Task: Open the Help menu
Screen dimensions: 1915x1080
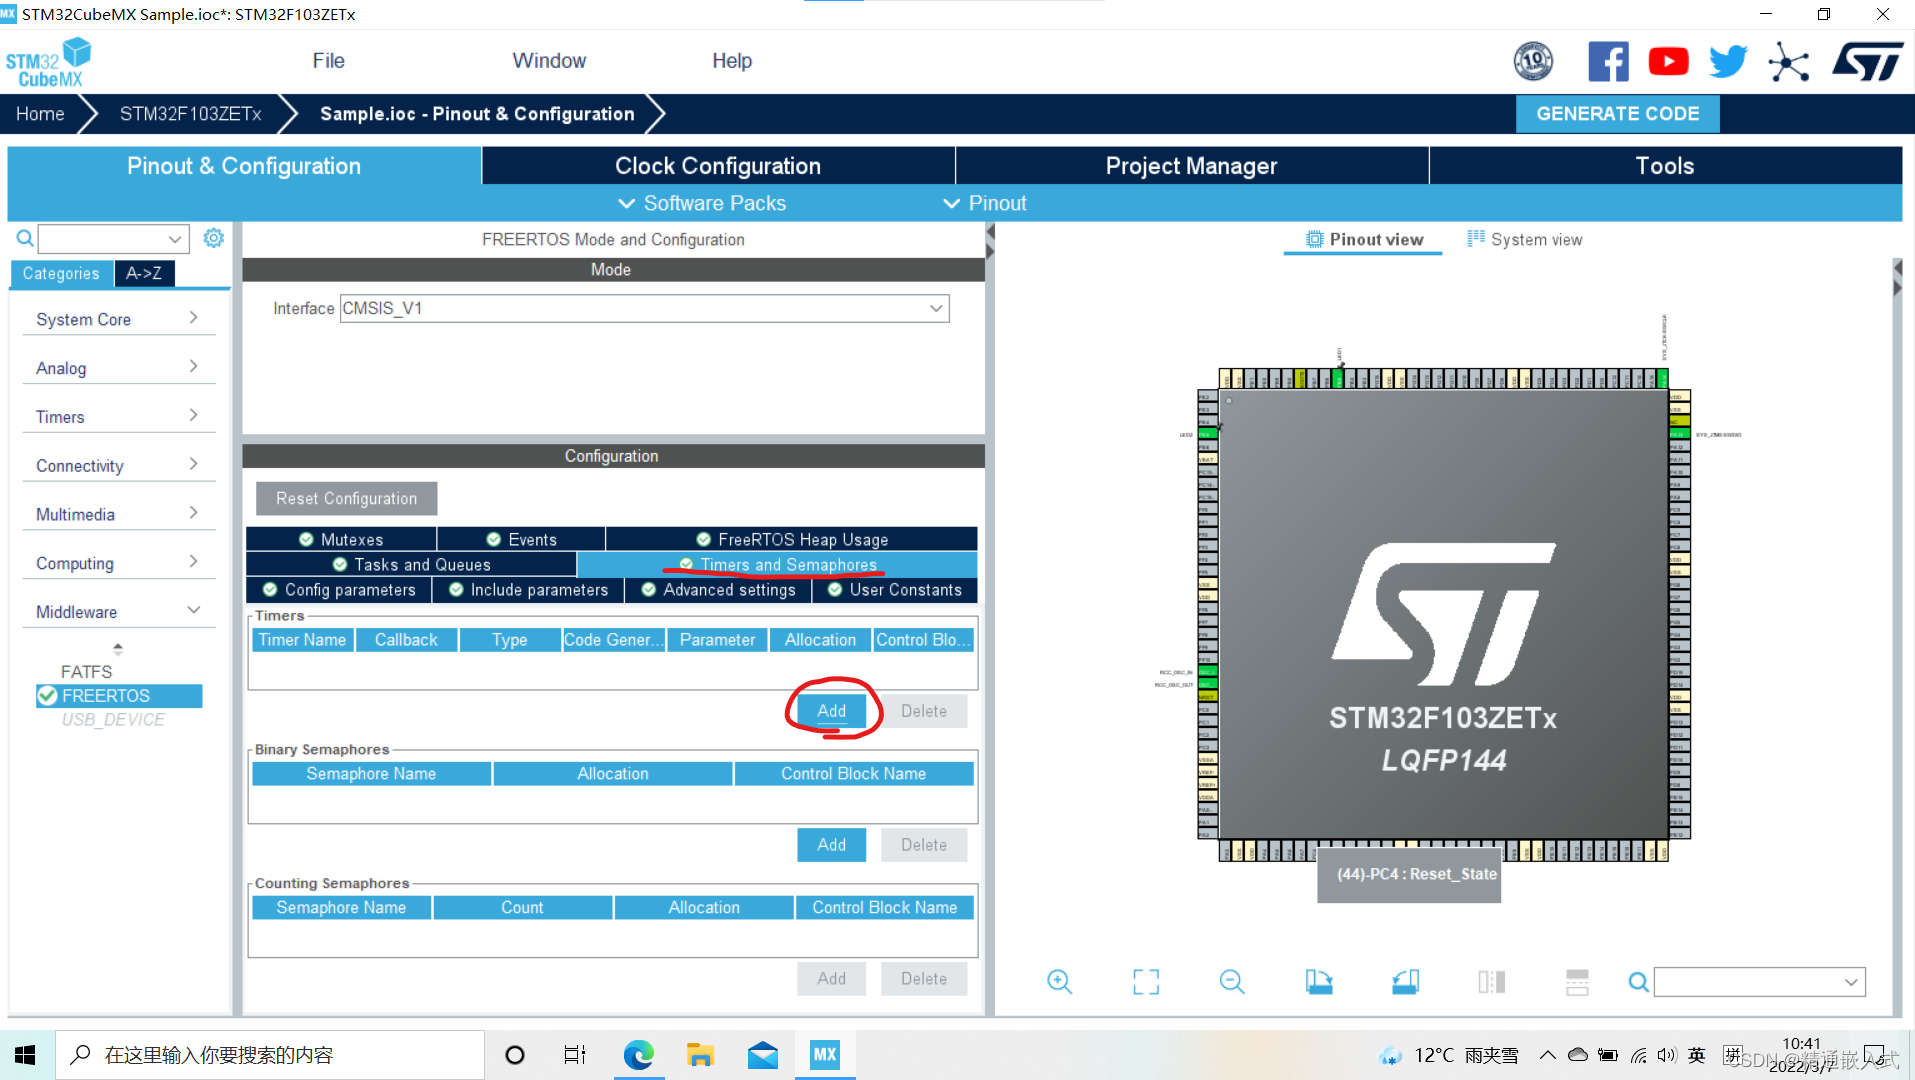Action: click(x=732, y=61)
